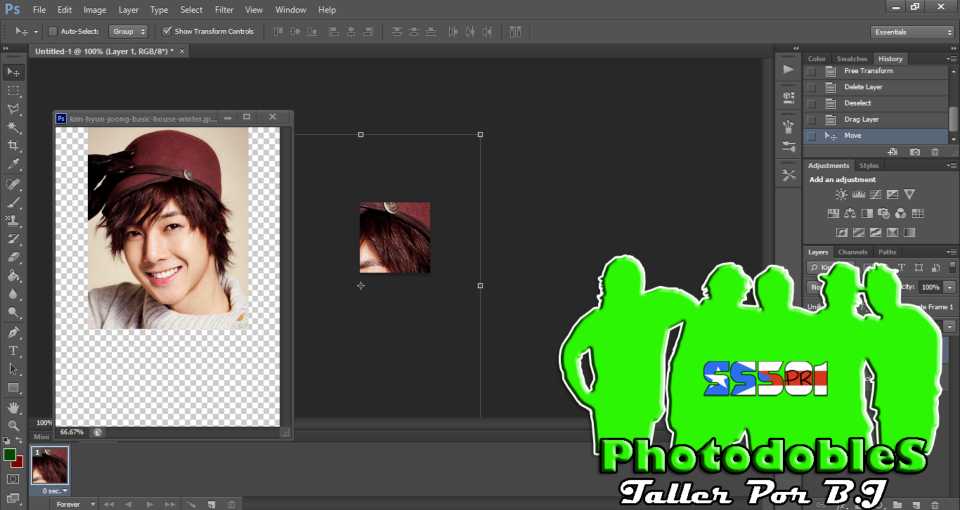This screenshot has width=960, height=510.
Task: Select the Eraser tool
Action: tap(13, 257)
